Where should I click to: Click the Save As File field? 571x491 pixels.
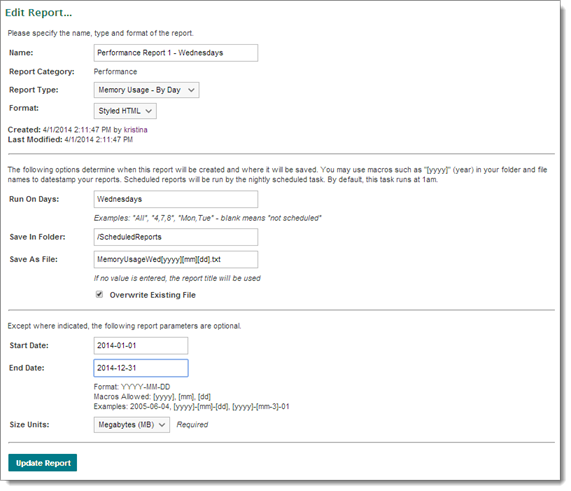pos(176,260)
